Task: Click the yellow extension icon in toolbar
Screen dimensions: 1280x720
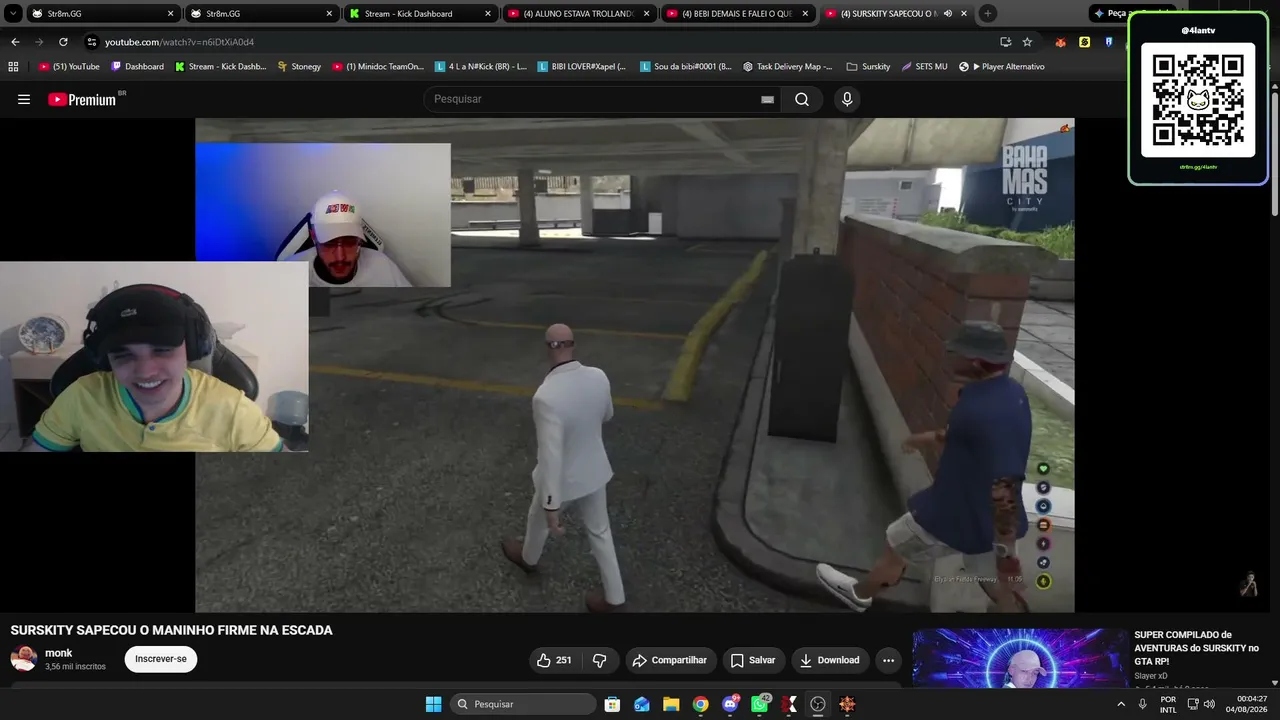Action: pyautogui.click(x=1085, y=42)
